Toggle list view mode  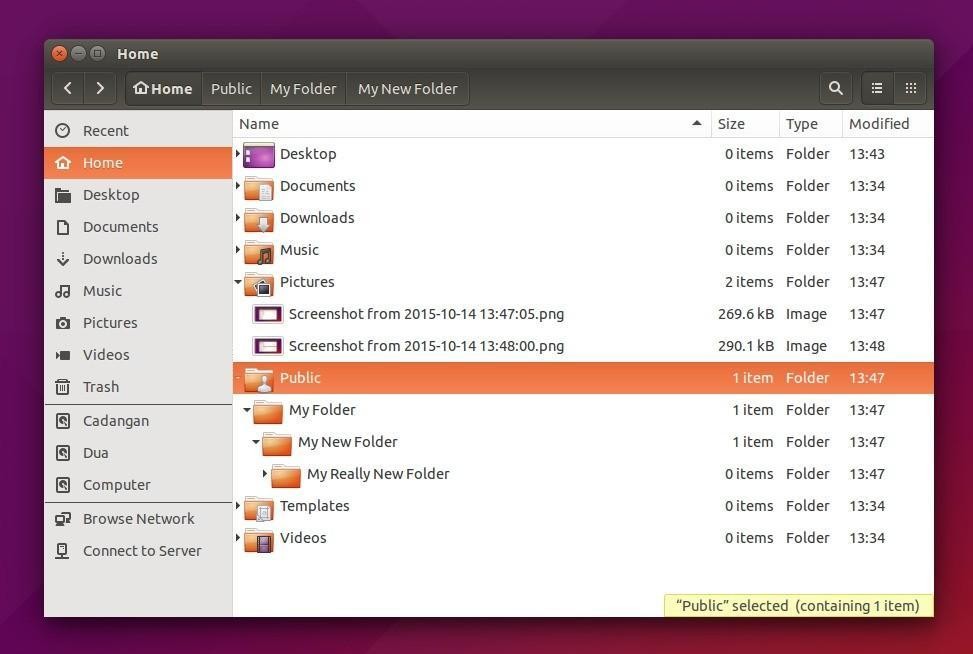click(877, 88)
